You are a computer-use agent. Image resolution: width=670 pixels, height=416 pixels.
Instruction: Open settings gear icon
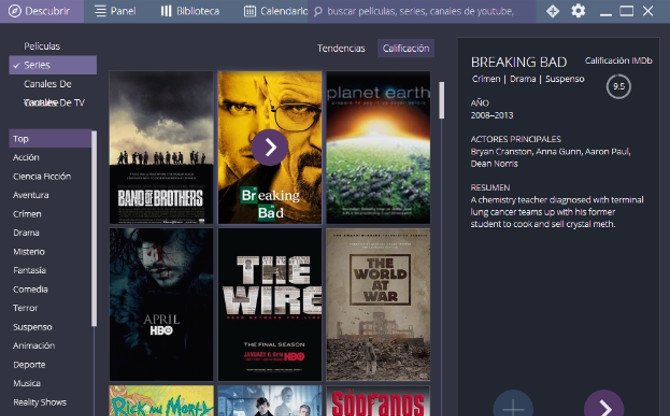pos(578,11)
